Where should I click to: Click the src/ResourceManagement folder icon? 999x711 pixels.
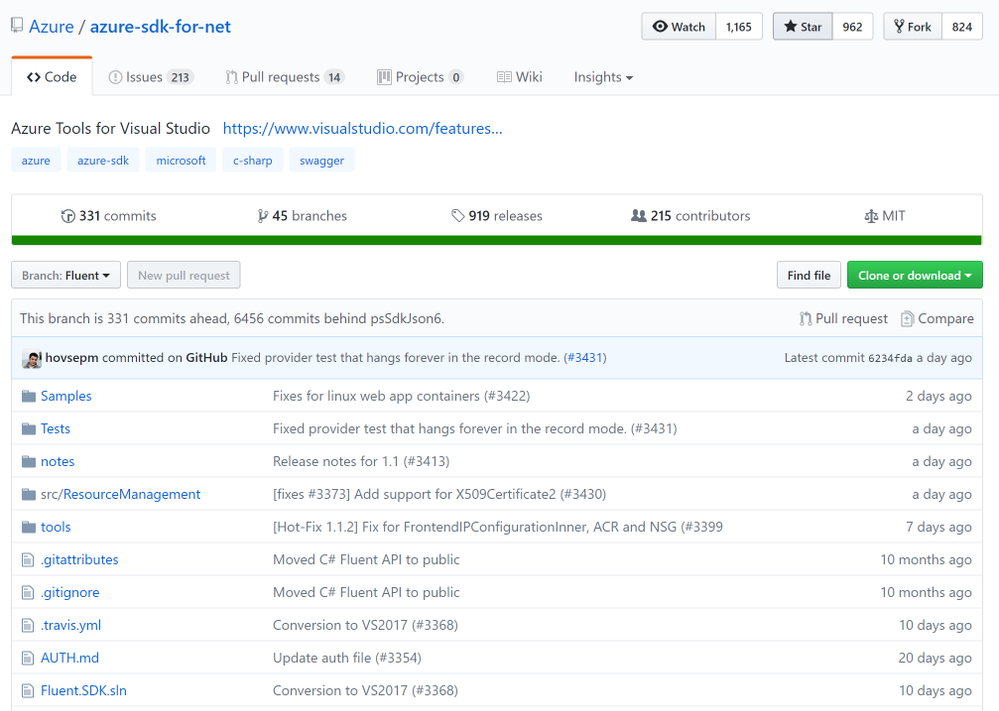[x=28, y=494]
